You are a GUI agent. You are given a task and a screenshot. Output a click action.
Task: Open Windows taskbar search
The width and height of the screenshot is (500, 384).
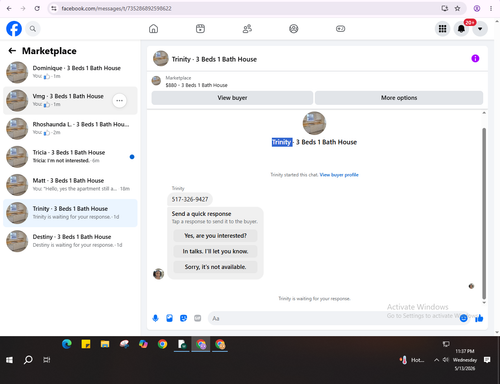(x=28, y=360)
